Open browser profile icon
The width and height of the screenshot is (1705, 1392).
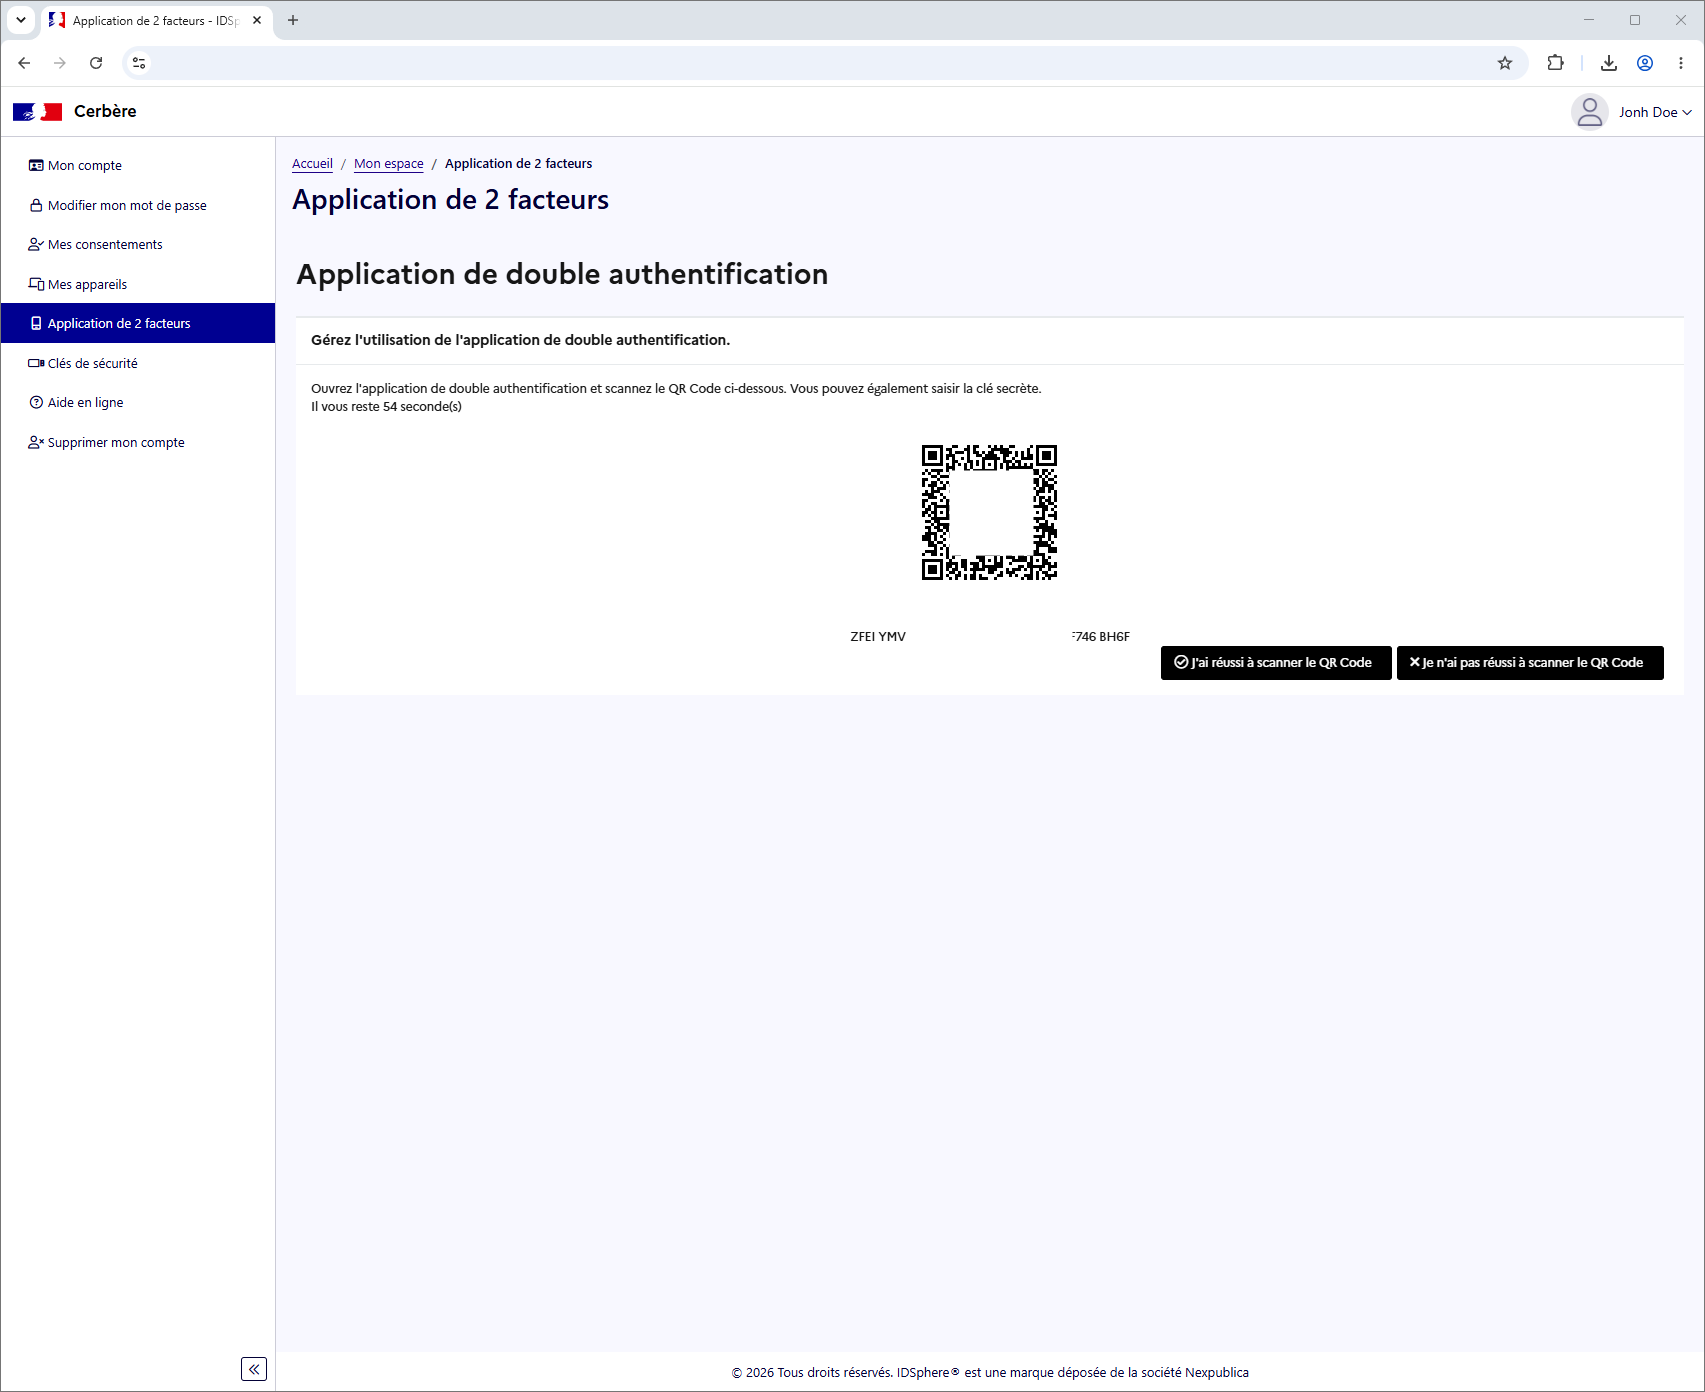coord(1645,63)
